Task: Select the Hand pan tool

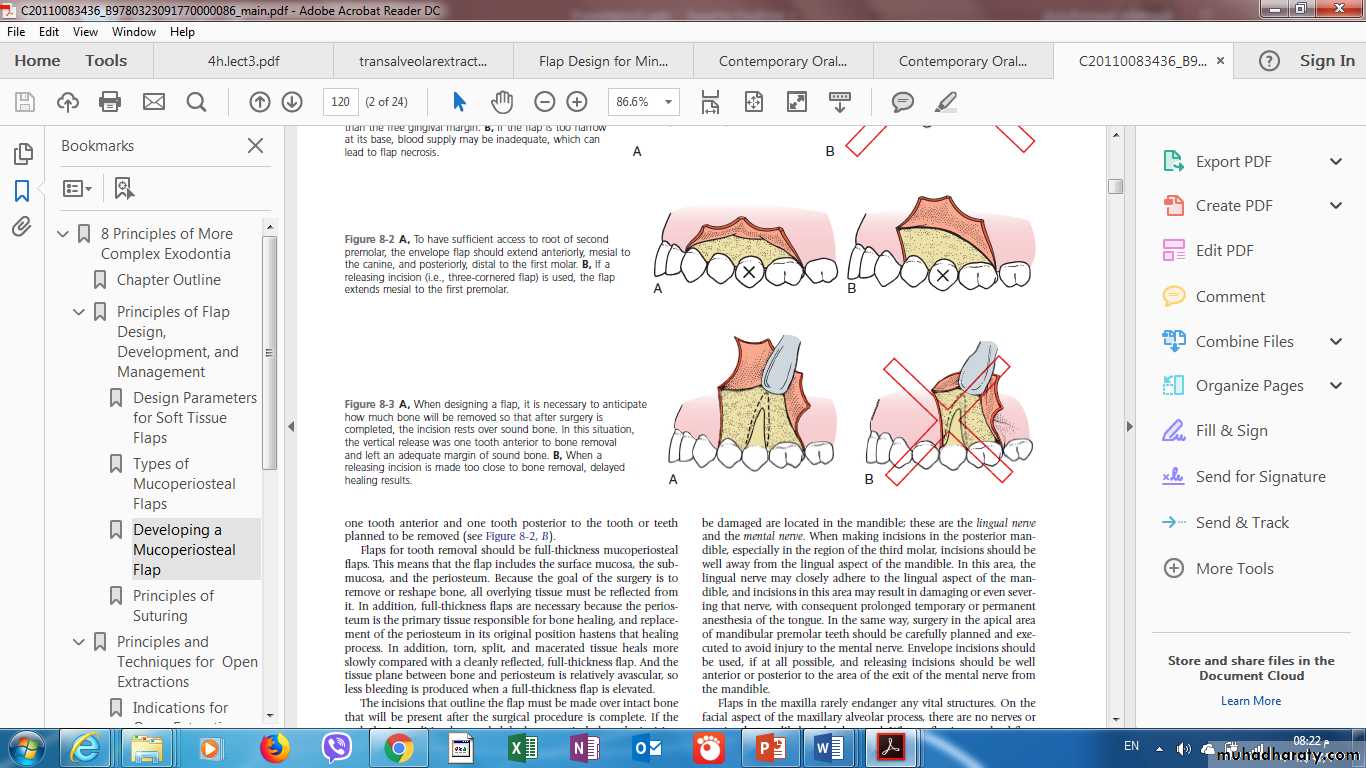Action: [501, 102]
